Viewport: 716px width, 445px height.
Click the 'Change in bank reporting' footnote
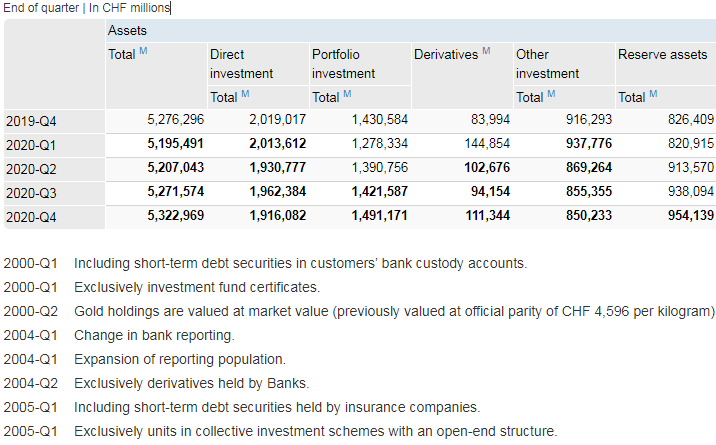tap(154, 335)
